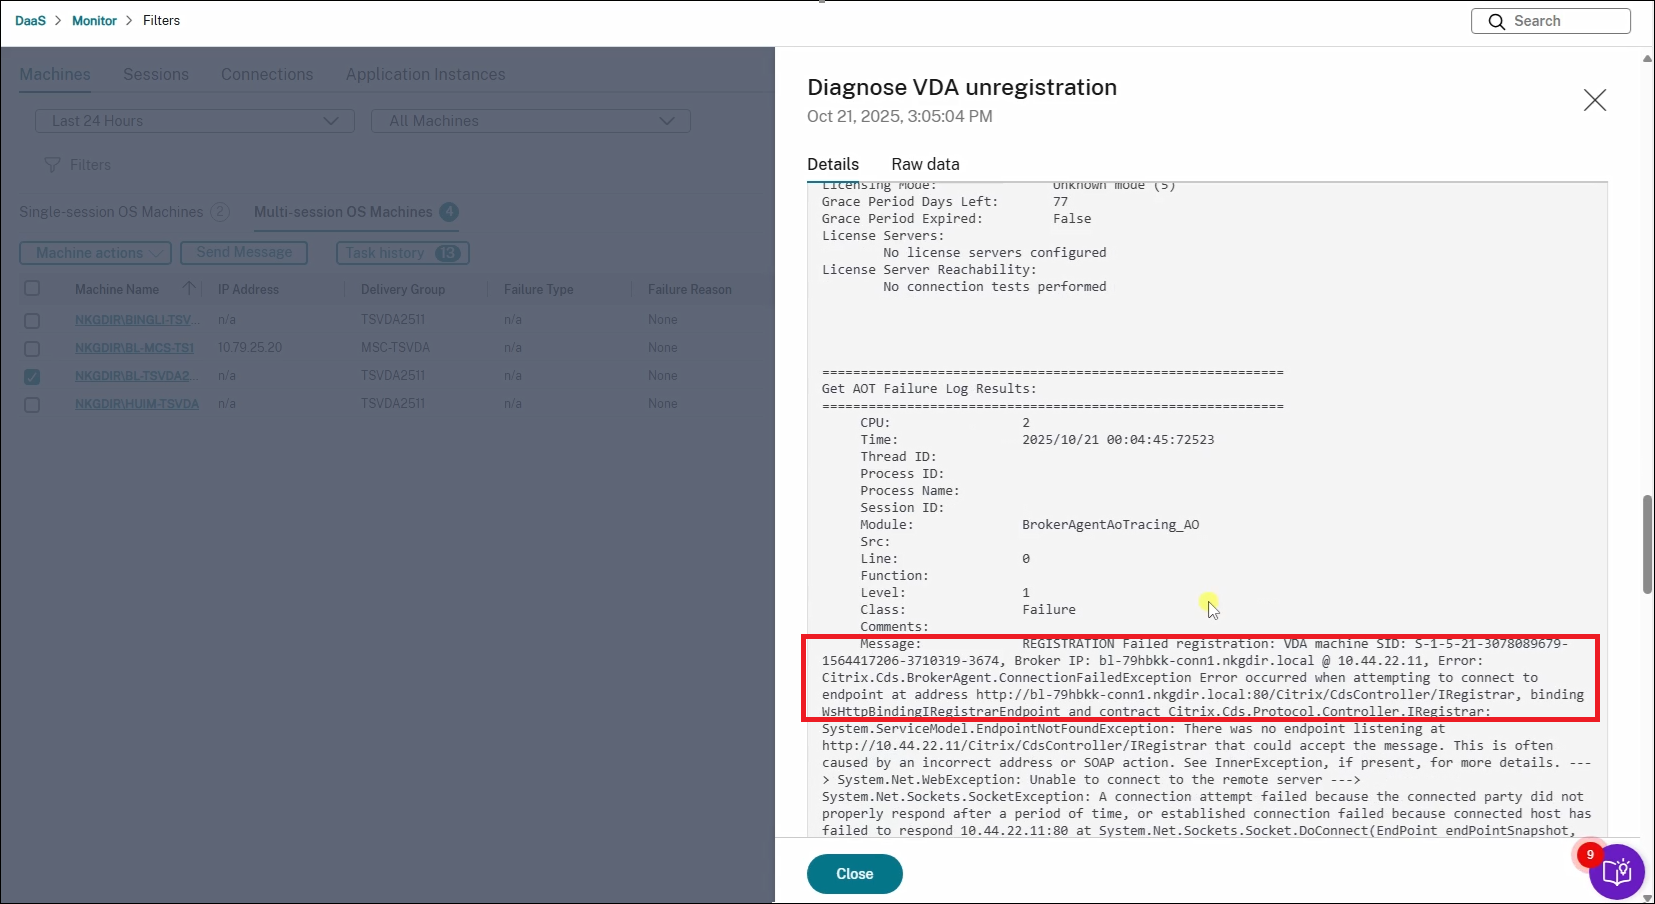Click the Delivery Group column header

pos(403,289)
